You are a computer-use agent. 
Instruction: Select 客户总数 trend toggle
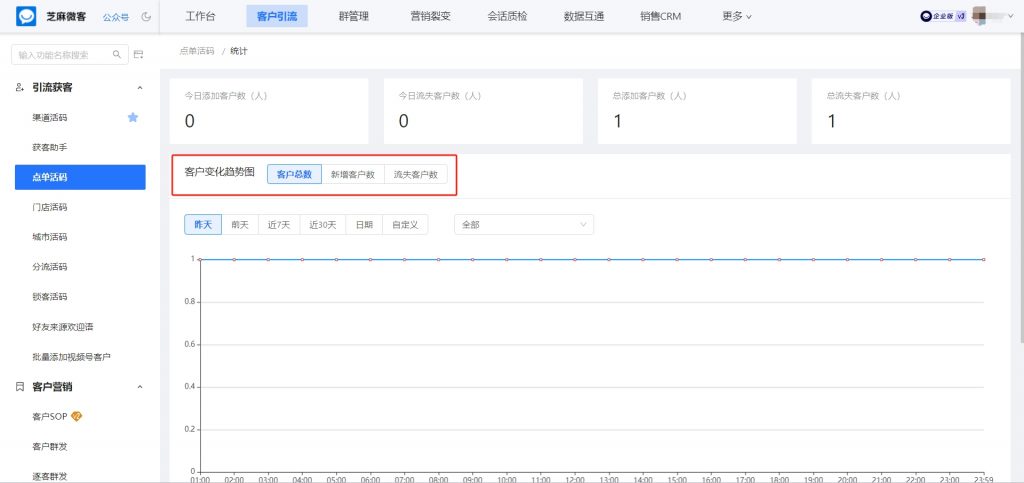(x=294, y=174)
